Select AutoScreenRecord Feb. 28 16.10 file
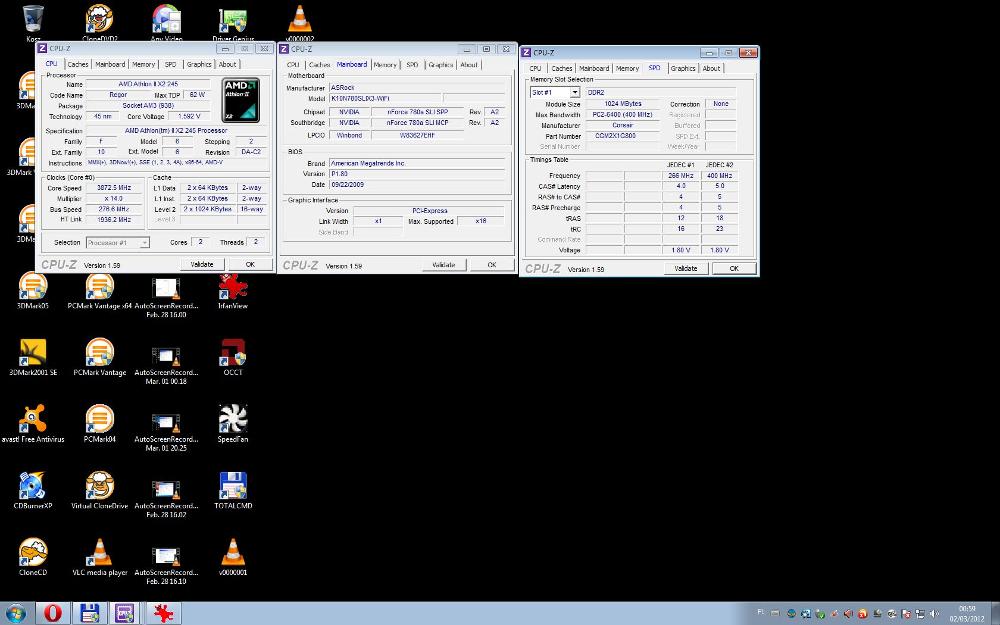1000x625 pixels. (x=166, y=563)
